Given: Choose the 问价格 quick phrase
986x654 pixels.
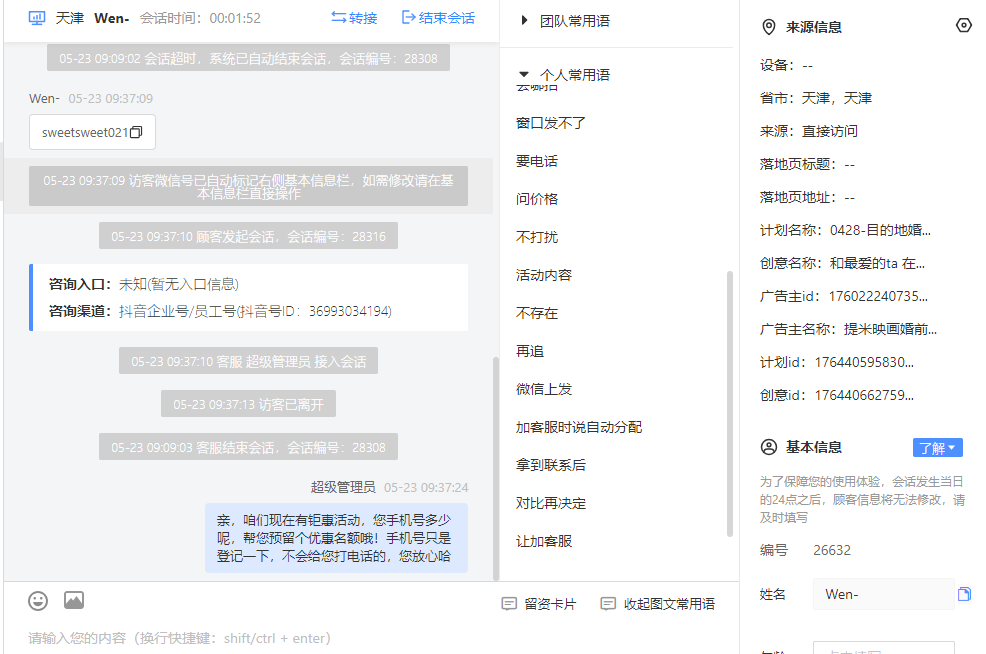Looking at the screenshot, I should click(537, 199).
